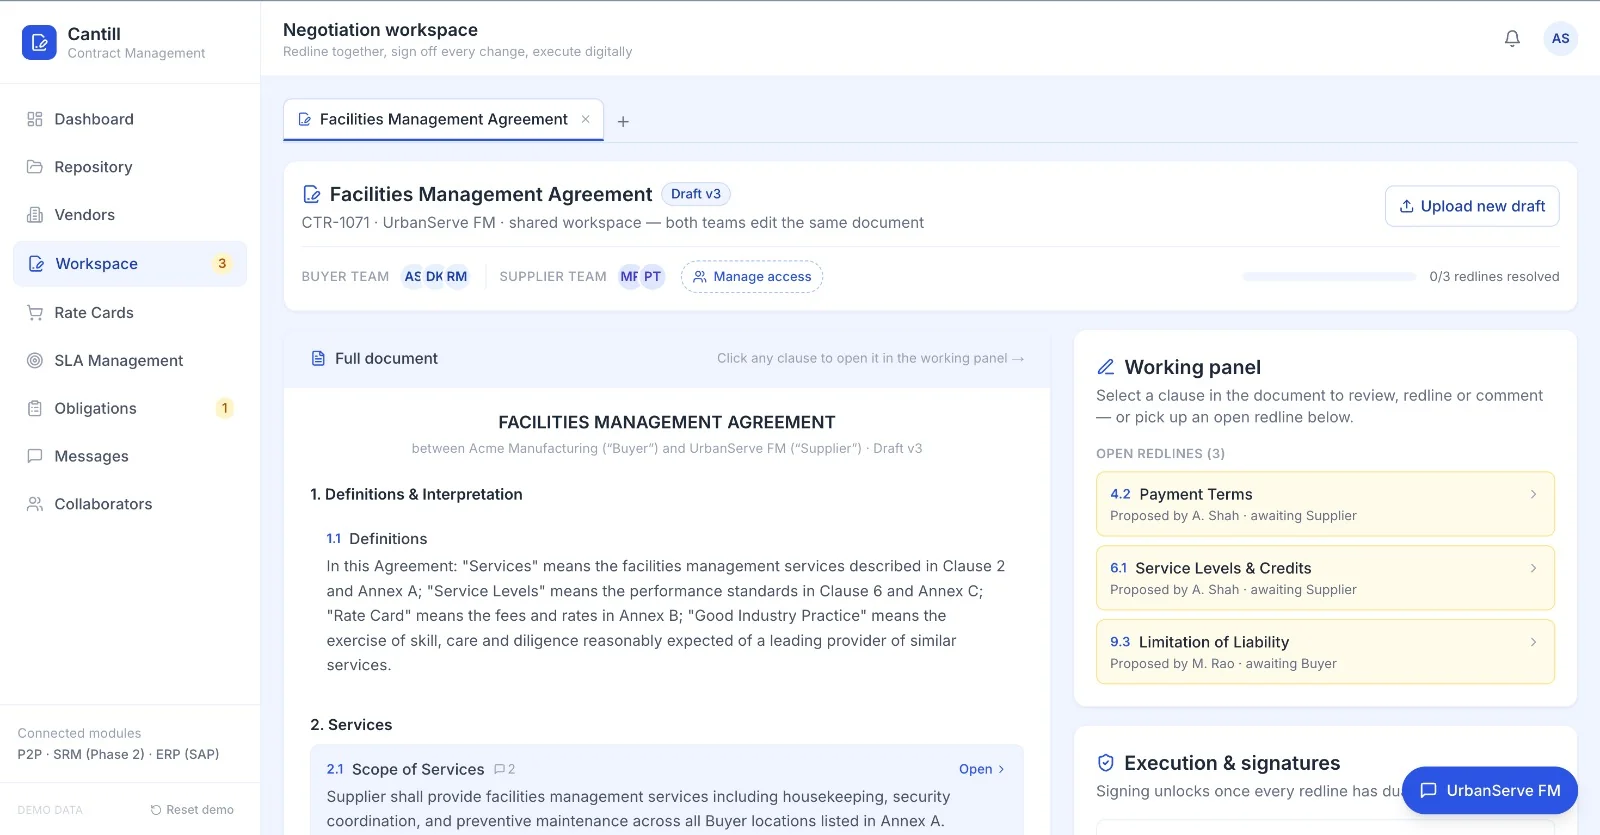Click the Obligations clipboard icon
Image resolution: width=1600 pixels, height=835 pixels.
35,408
